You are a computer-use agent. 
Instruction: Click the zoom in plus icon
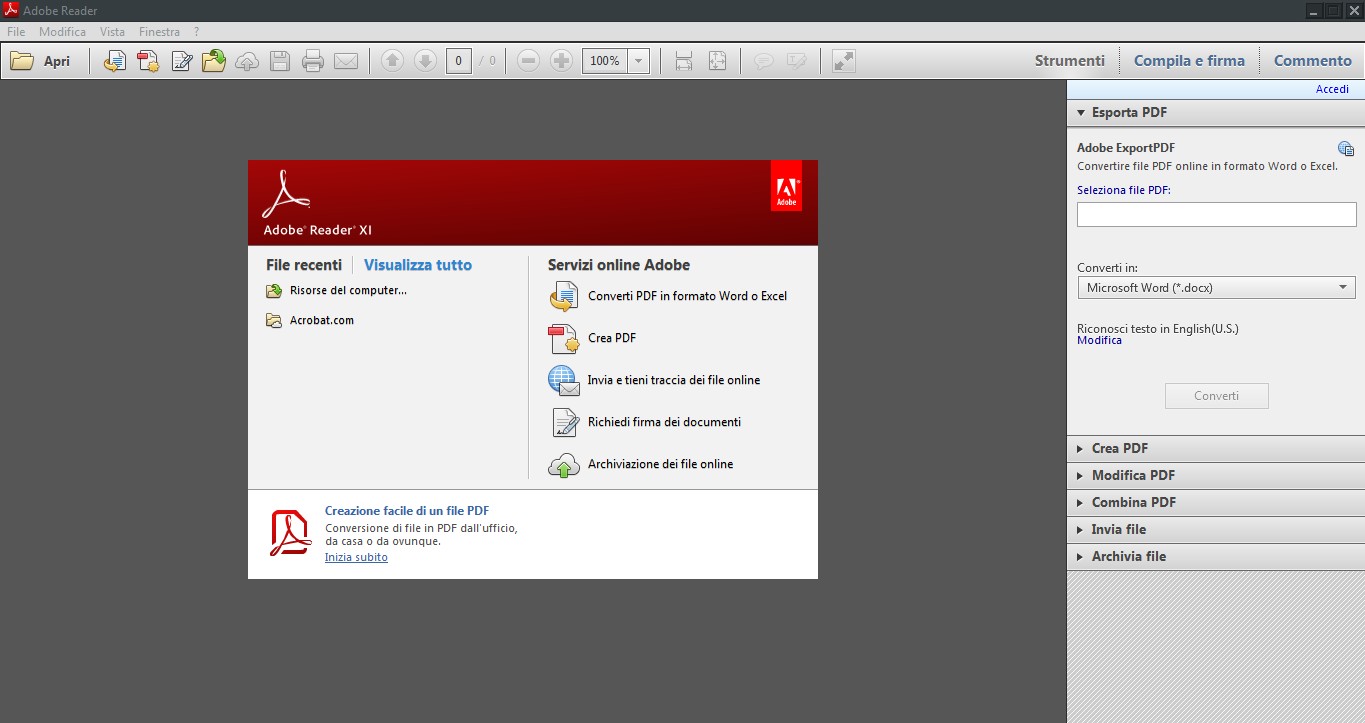point(562,61)
